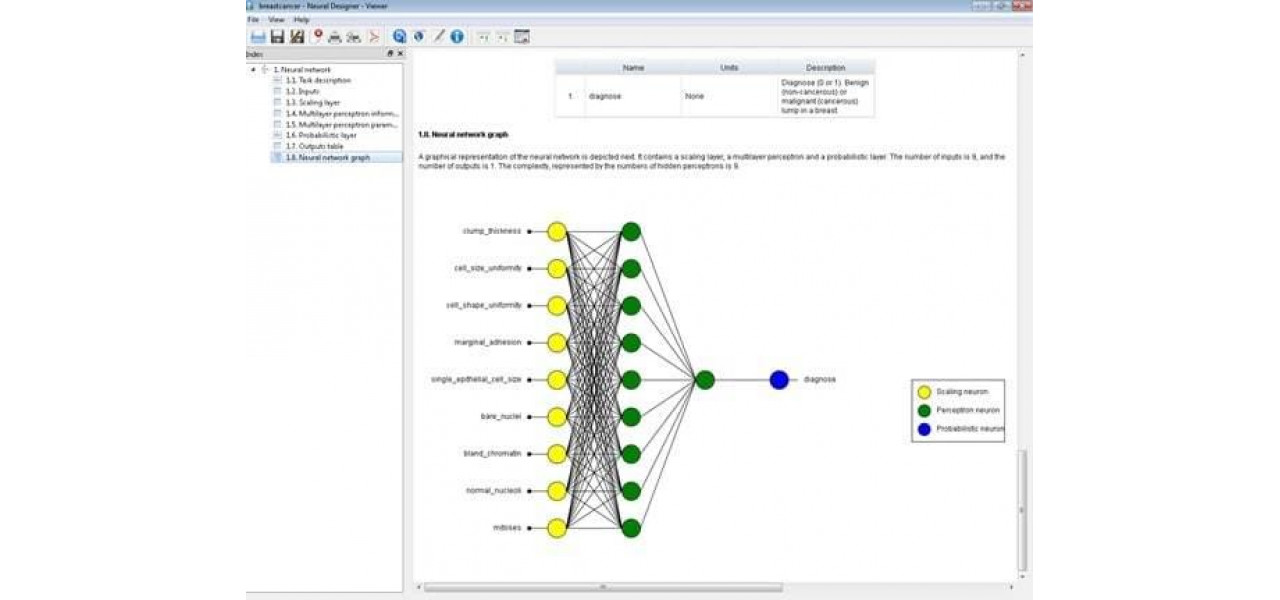Viewport: 1280px width, 600px height.
Task: Click the 'Name' column header in outputs table
Action: (x=633, y=68)
